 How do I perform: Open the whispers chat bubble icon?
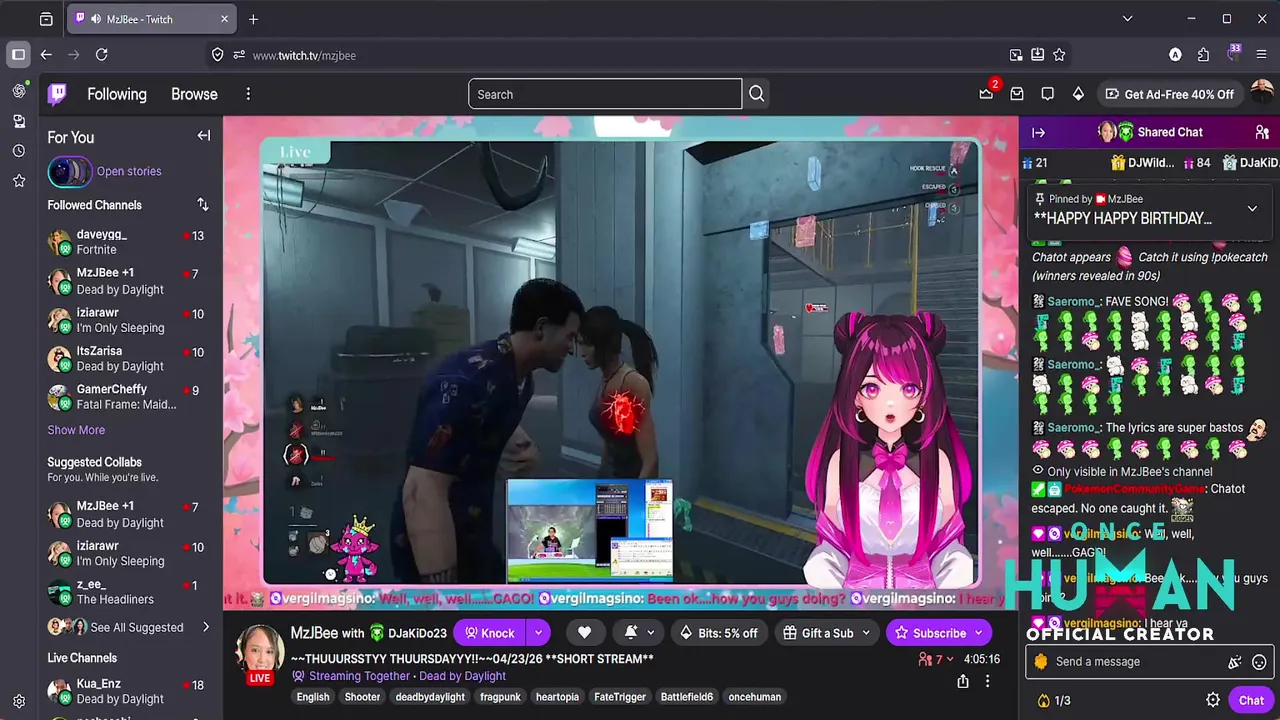click(1047, 94)
